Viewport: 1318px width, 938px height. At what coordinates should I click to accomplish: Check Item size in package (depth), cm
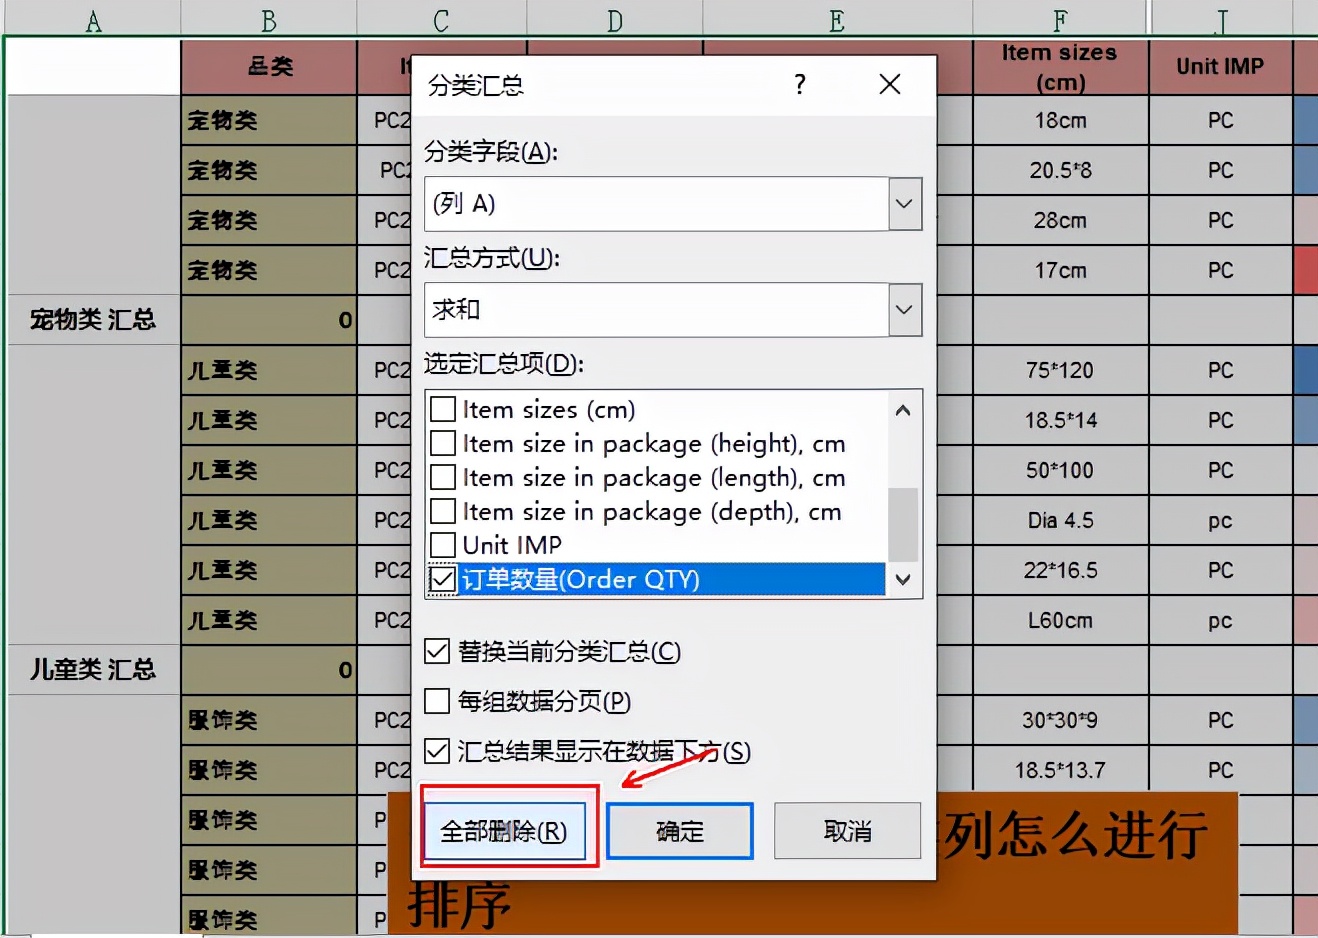[x=442, y=511]
